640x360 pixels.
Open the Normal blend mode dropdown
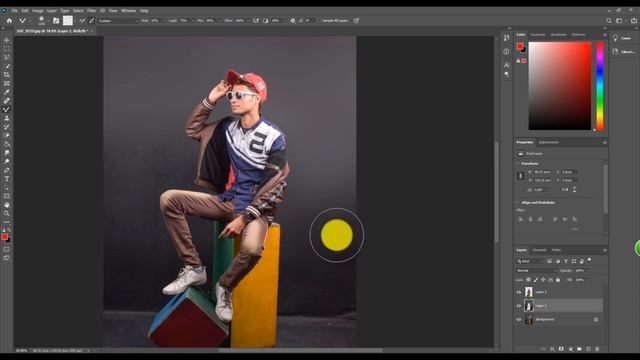point(536,271)
